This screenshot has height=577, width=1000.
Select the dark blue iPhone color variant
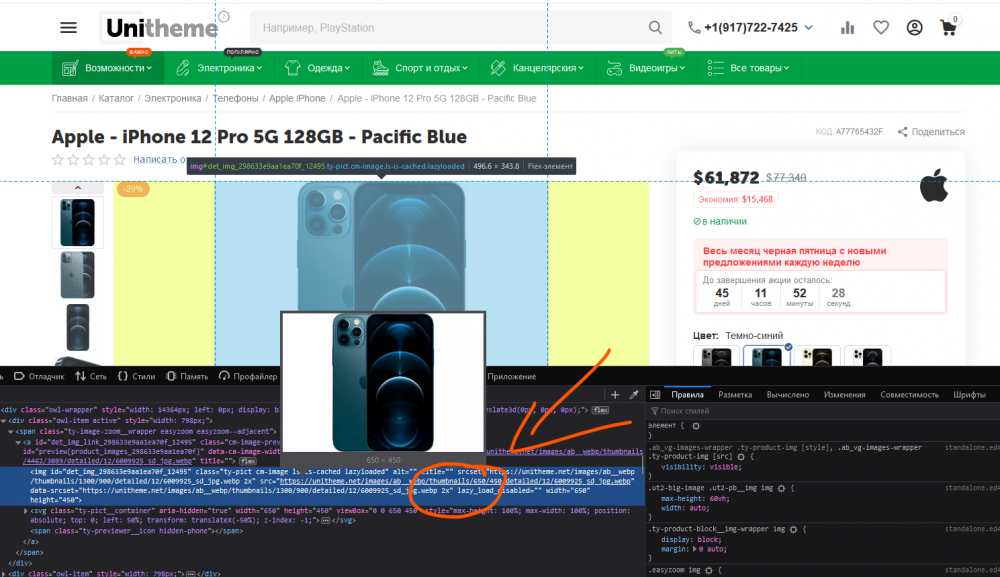(768, 358)
